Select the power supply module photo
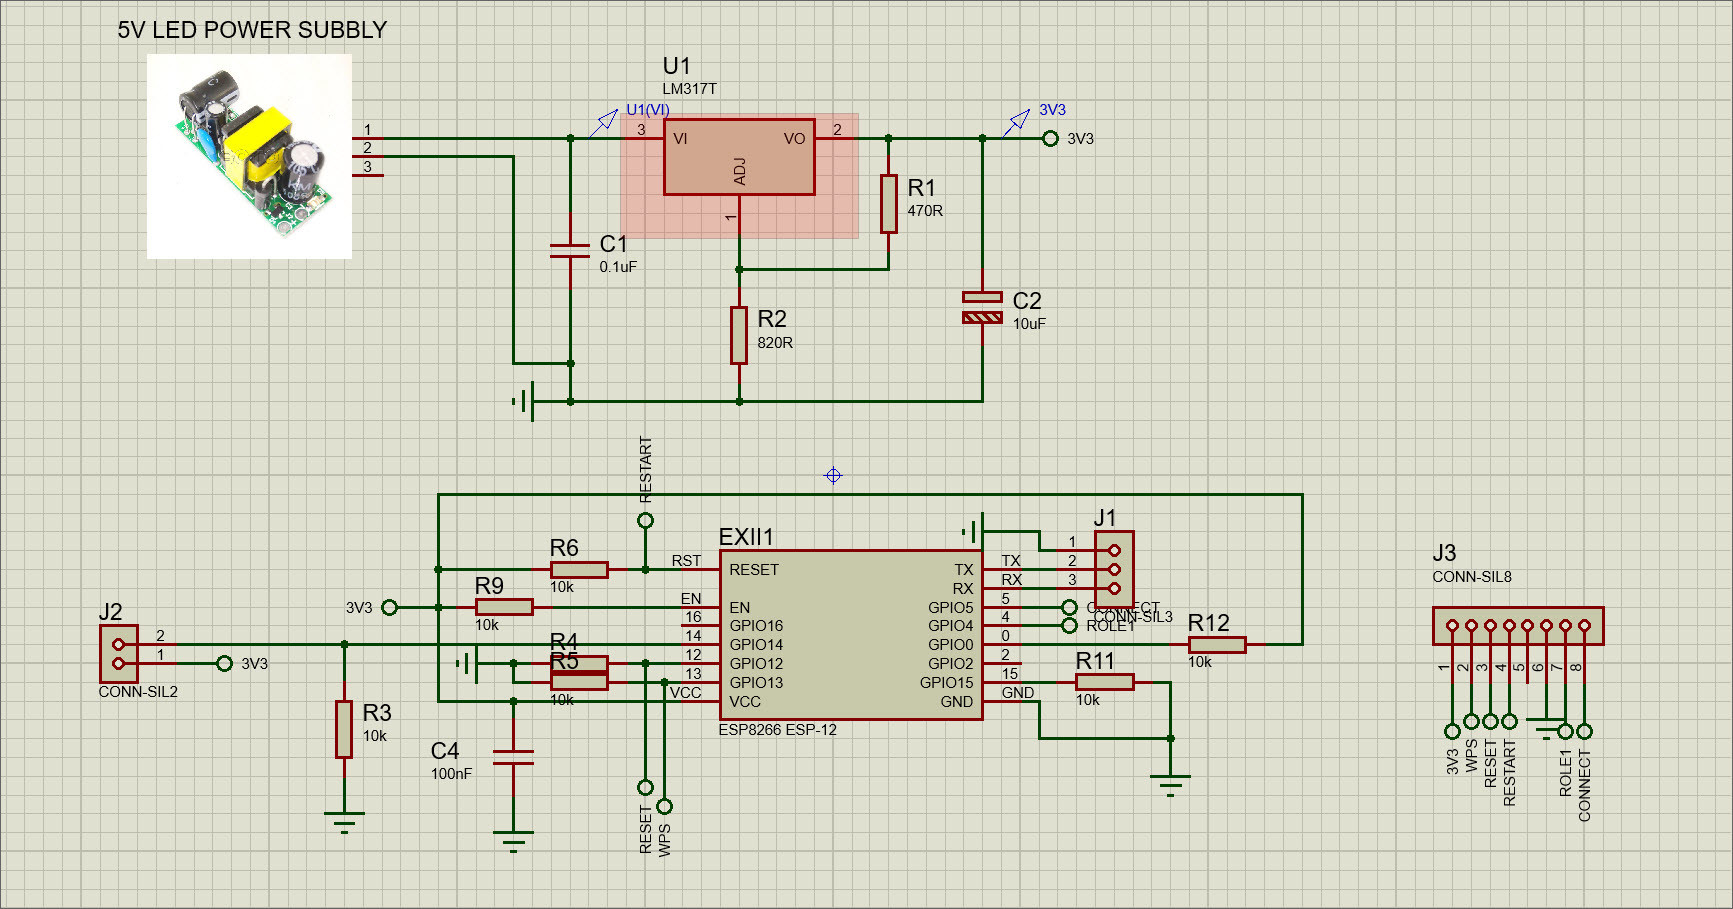This screenshot has height=909, width=1733. tap(249, 156)
